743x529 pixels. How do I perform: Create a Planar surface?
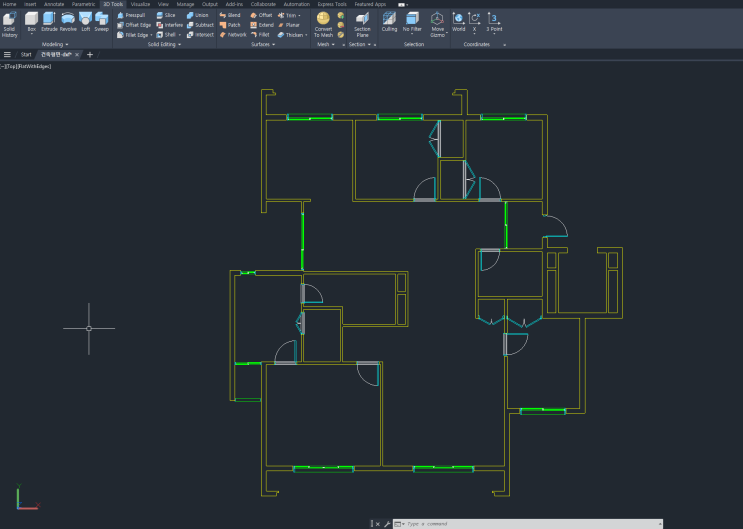click(x=289, y=25)
